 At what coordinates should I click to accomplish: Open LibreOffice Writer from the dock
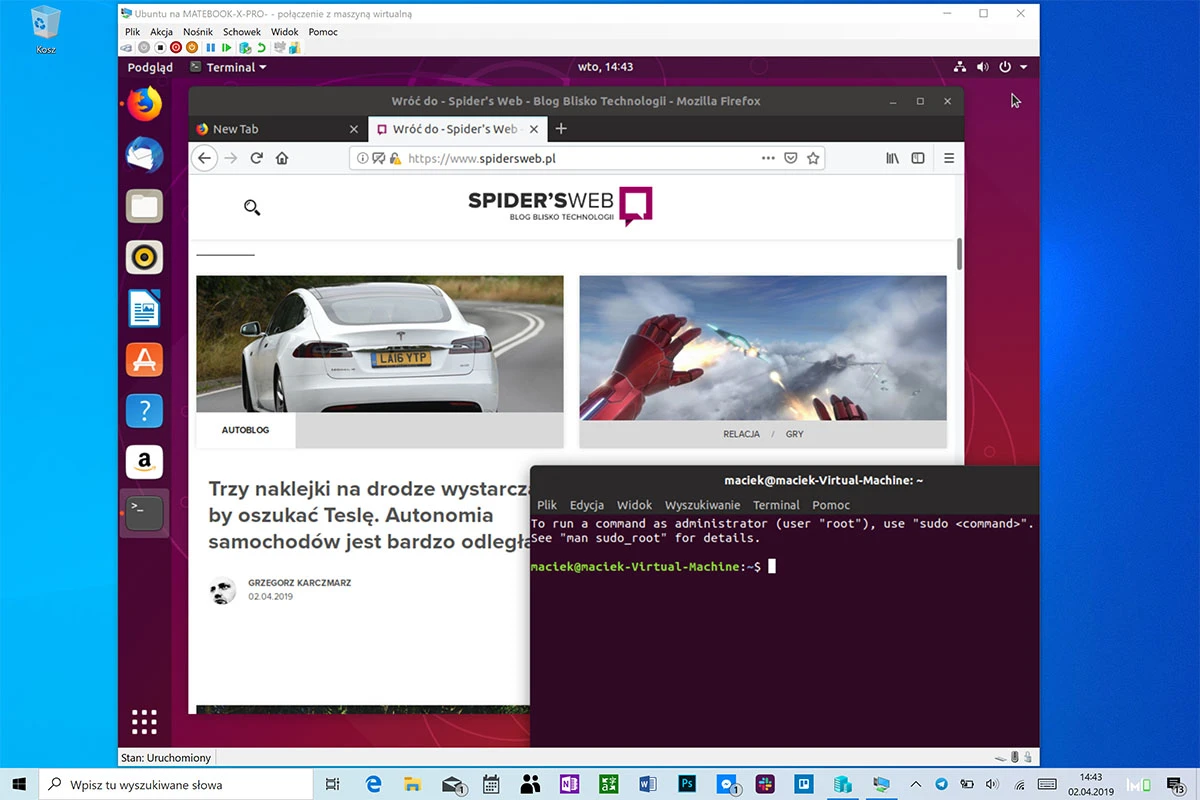point(145,308)
